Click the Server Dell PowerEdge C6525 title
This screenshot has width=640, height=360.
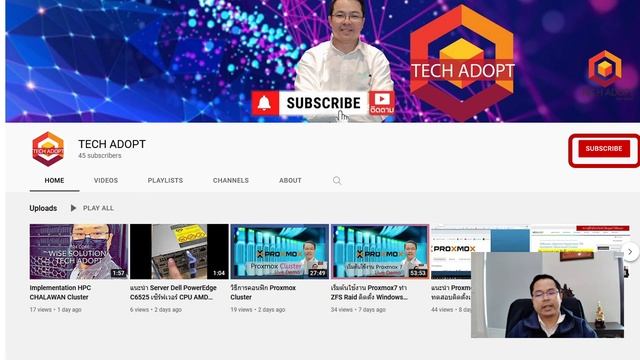coord(173,292)
